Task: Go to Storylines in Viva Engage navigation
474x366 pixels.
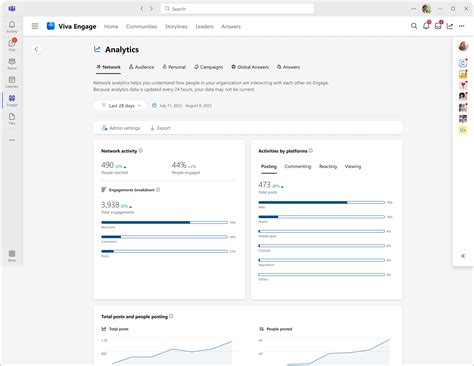Action: pos(176,26)
